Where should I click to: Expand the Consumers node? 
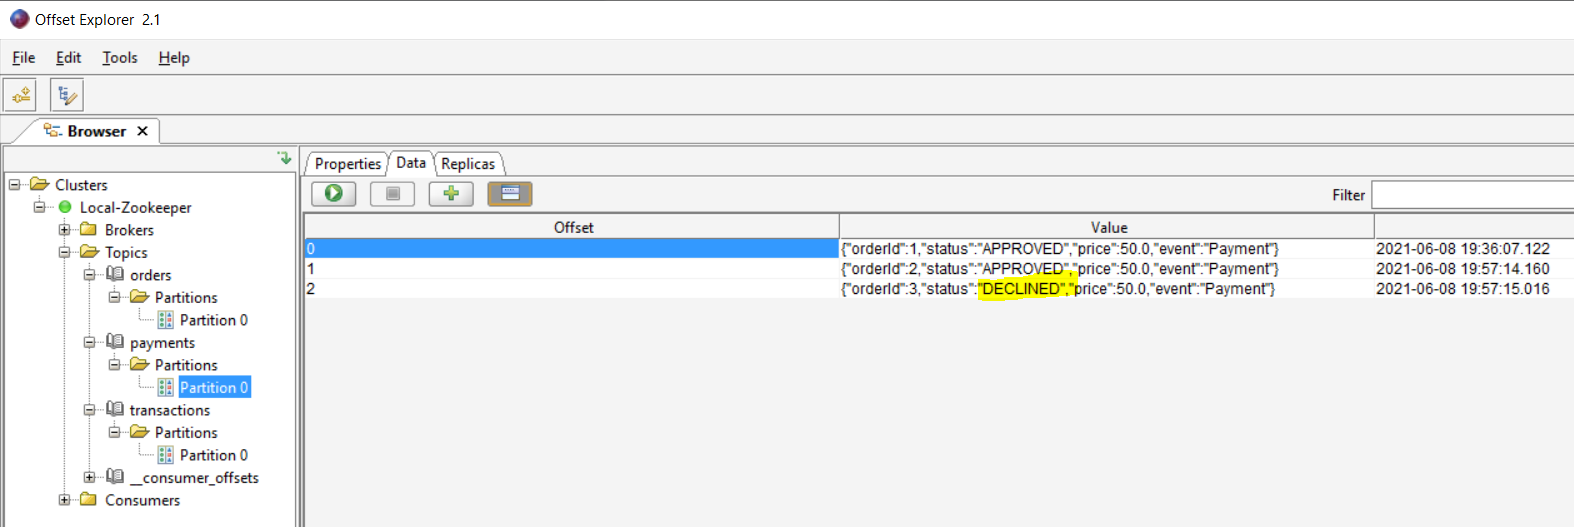[65, 500]
